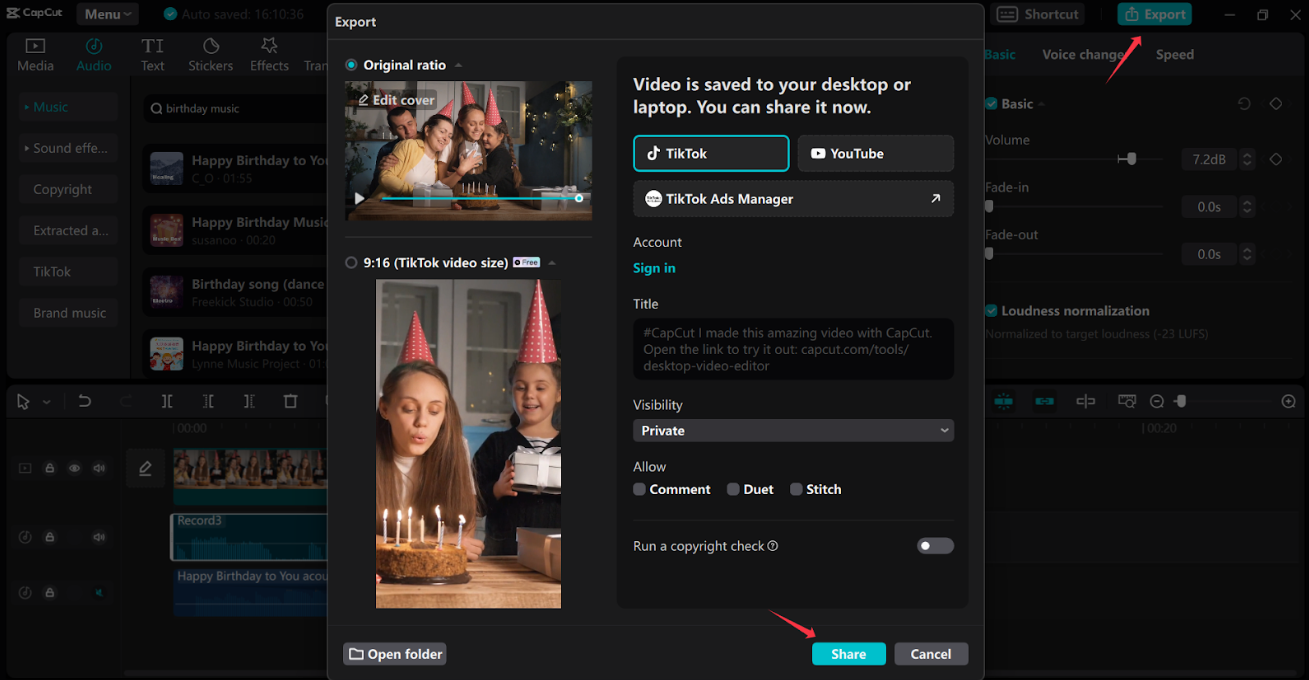Select the TikTok share tab
The image size is (1309, 680).
[711, 153]
